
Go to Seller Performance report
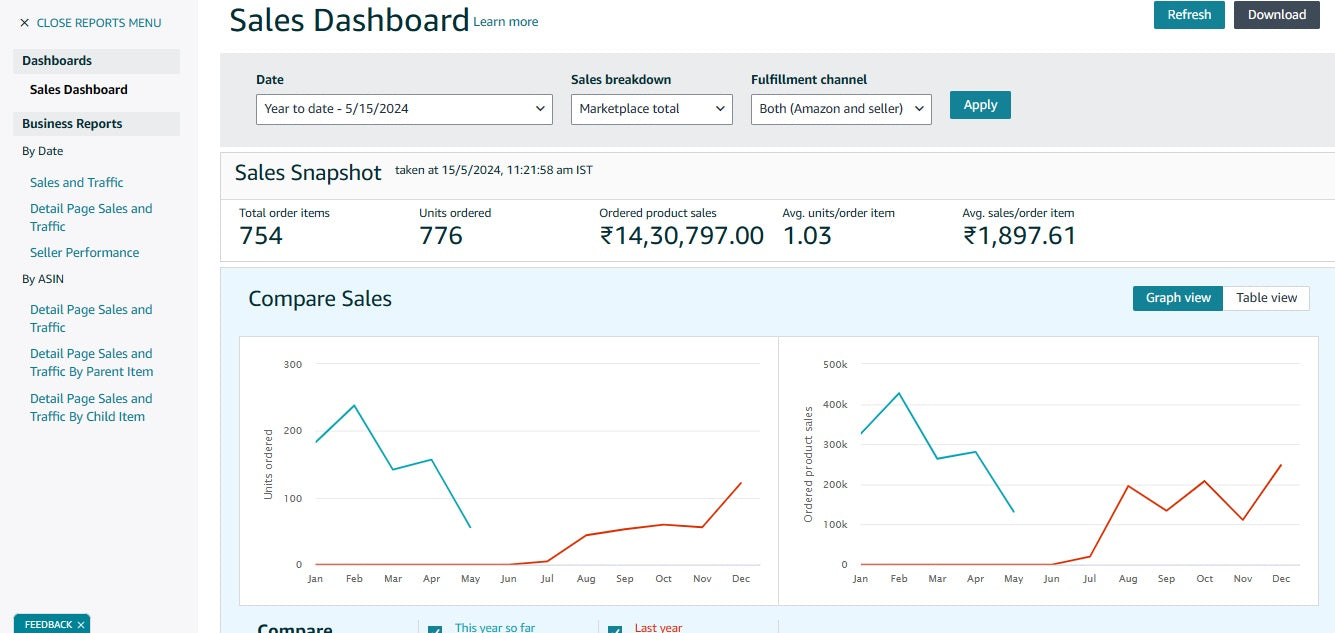pos(85,253)
